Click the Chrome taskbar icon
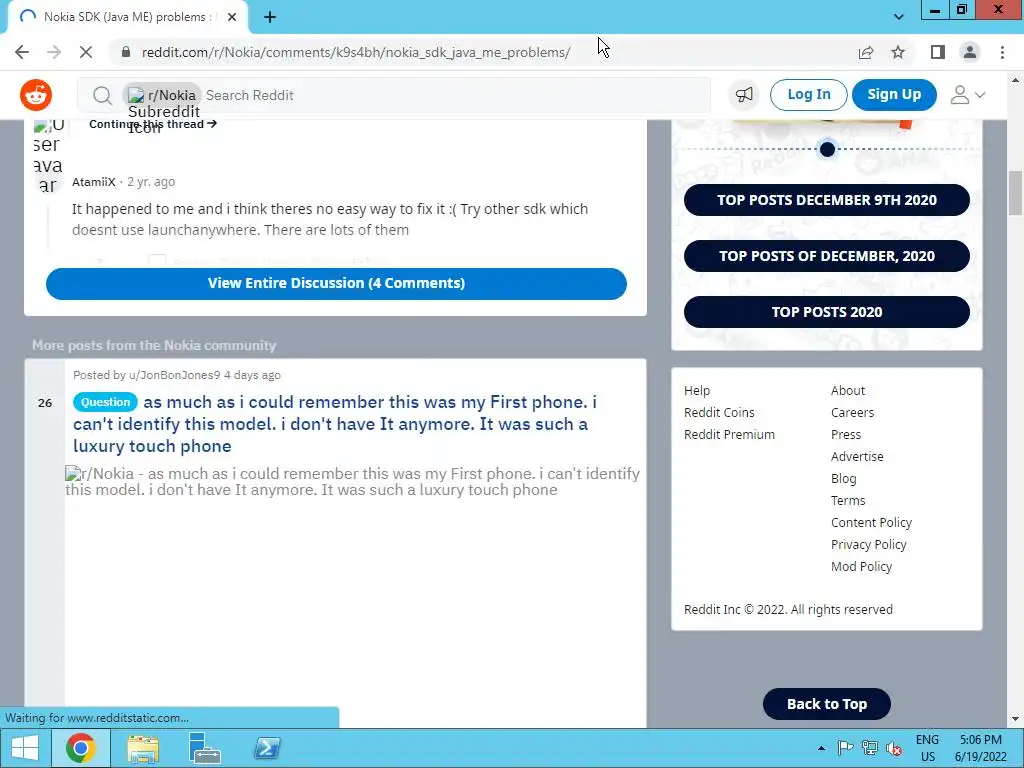This screenshot has width=1024, height=768. (x=81, y=748)
